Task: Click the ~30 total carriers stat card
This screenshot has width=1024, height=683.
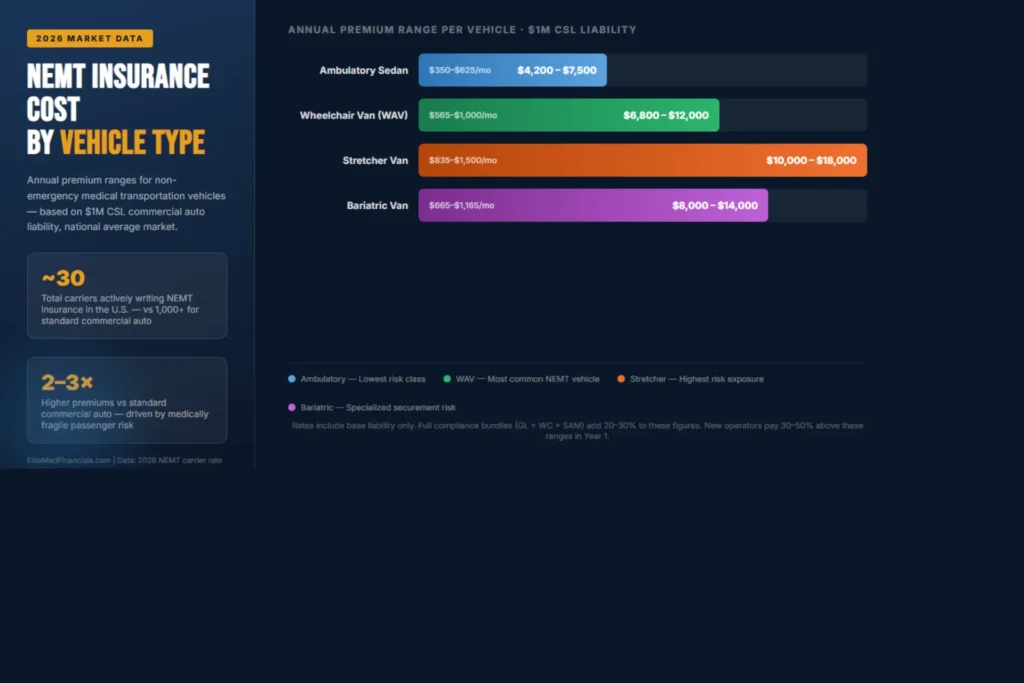Action: coord(127,295)
